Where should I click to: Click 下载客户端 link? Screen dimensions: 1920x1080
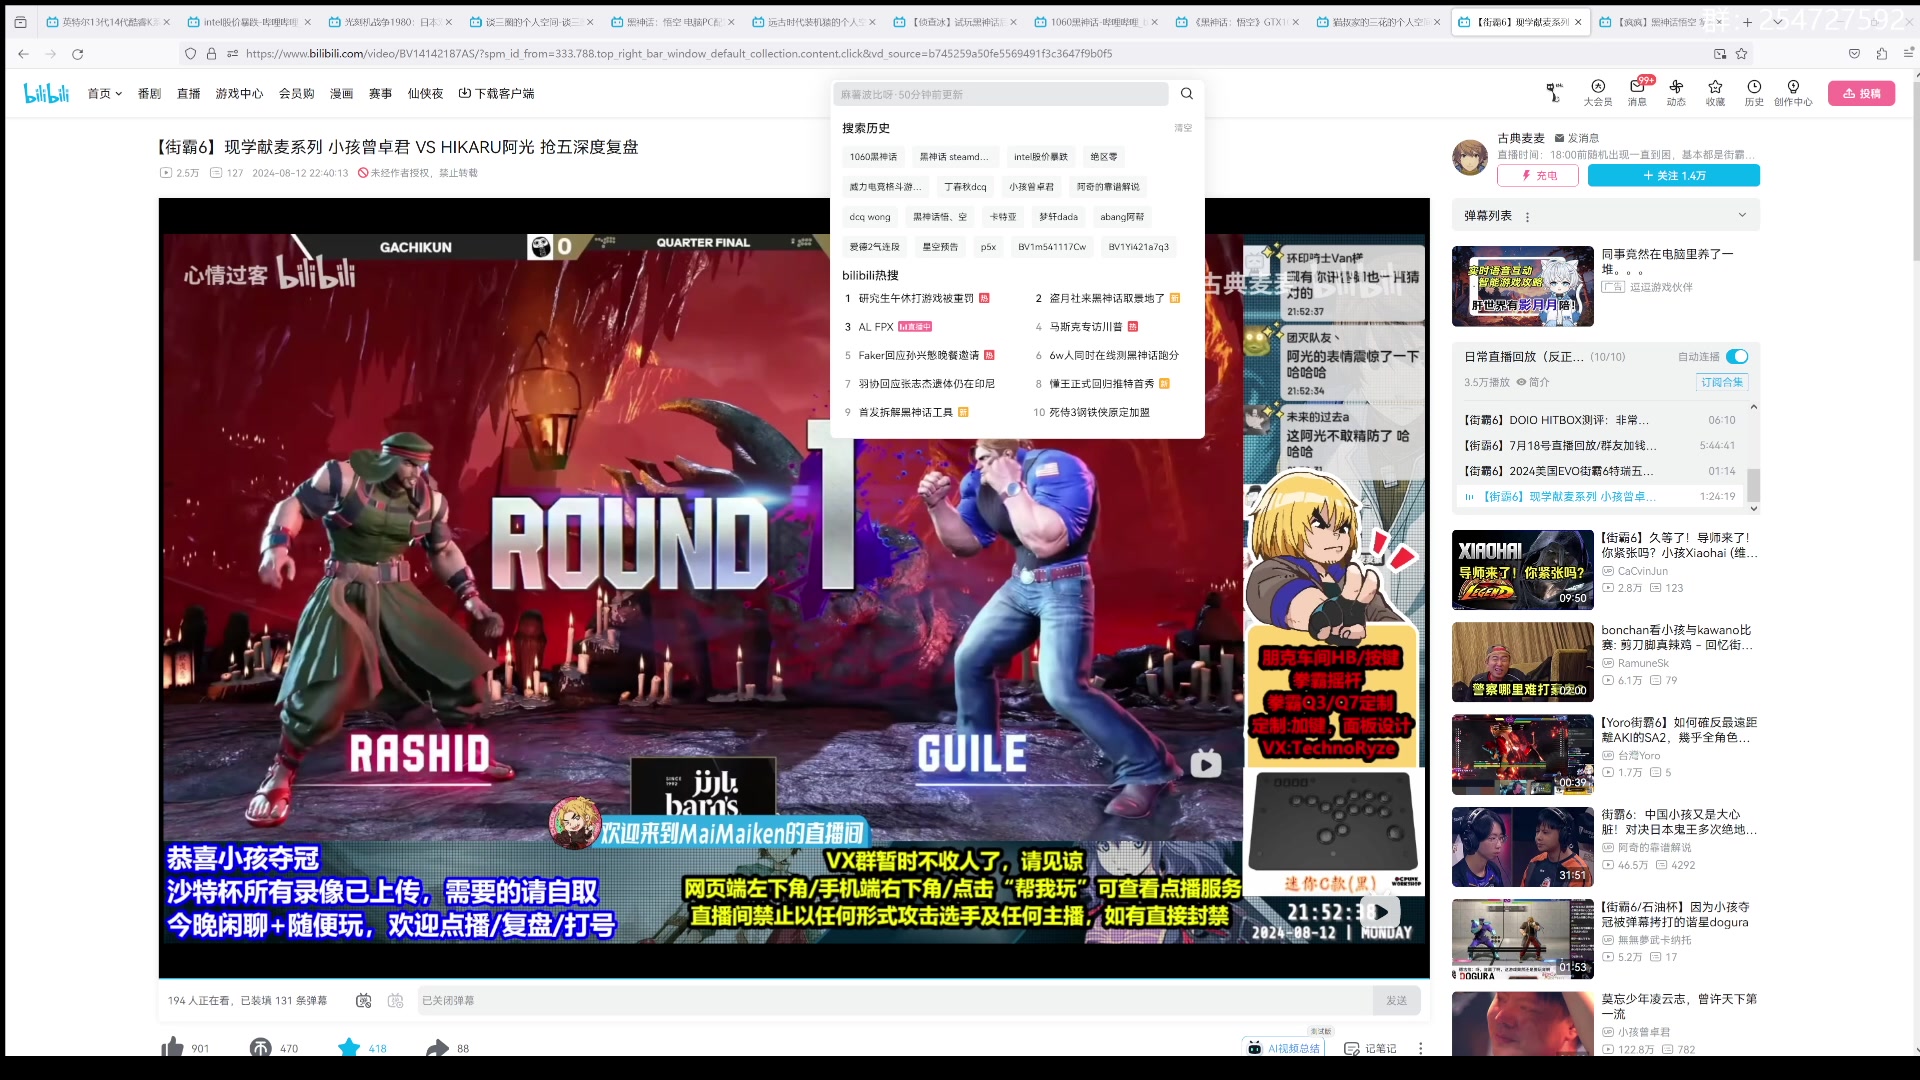(x=496, y=93)
